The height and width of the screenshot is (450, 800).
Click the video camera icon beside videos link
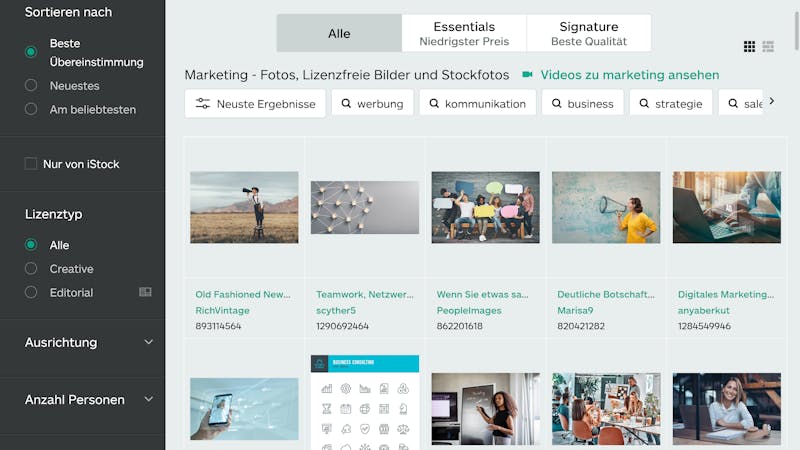pos(528,74)
